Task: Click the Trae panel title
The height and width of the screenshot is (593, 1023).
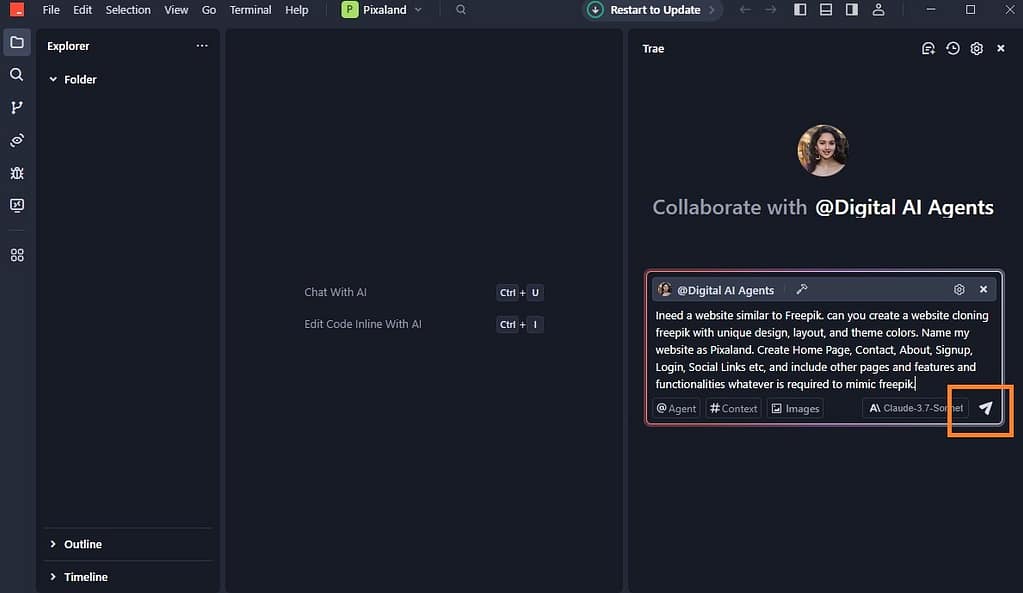Action: pyautogui.click(x=653, y=49)
